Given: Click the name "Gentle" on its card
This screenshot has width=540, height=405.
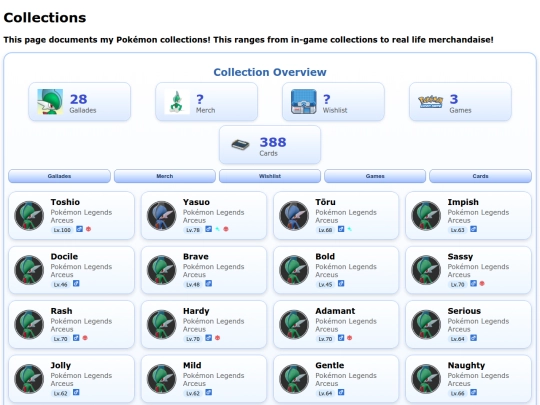Looking at the screenshot, I should (x=330, y=365).
